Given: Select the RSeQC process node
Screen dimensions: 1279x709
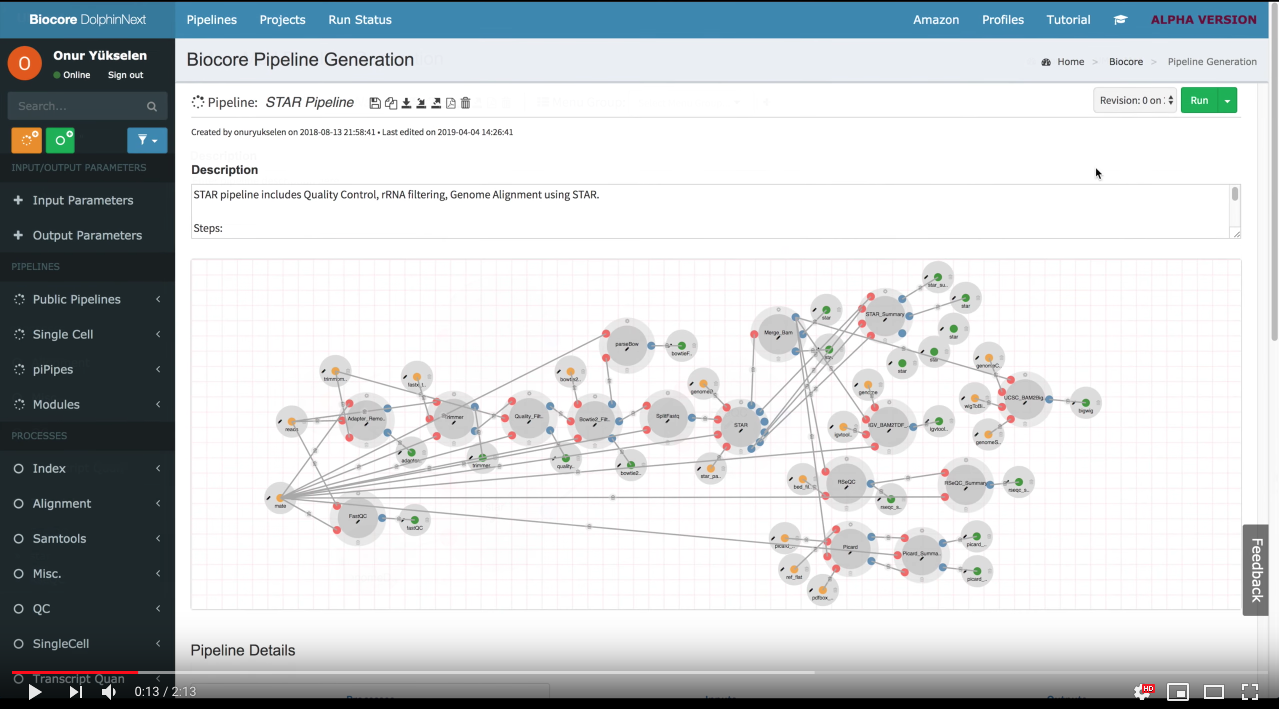Looking at the screenshot, I should 847,483.
